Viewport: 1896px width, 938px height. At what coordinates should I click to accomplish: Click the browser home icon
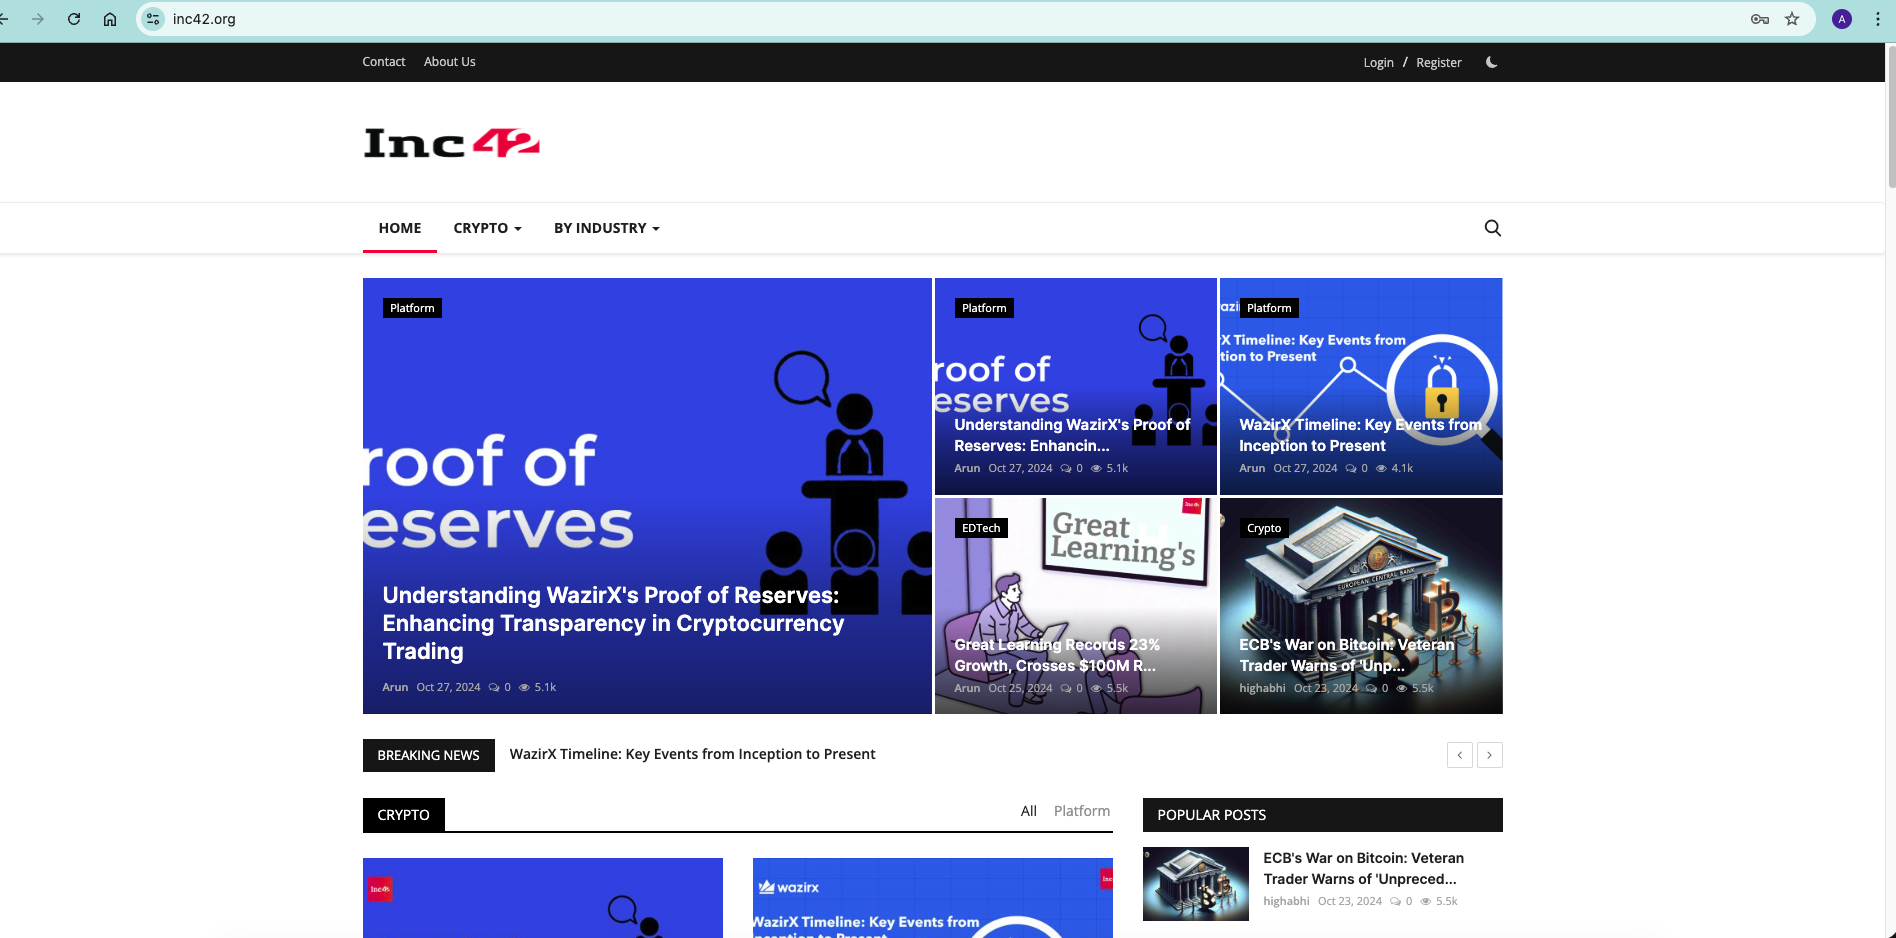point(110,18)
